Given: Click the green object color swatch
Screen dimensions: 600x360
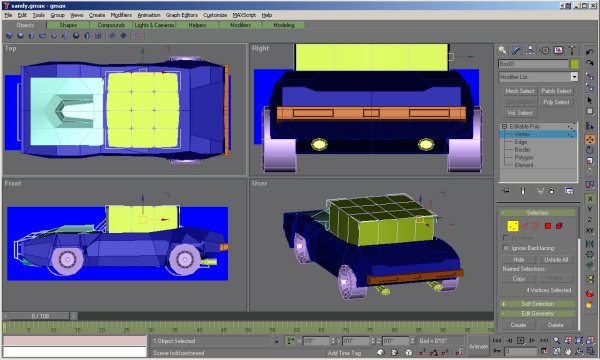Looking at the screenshot, I should [x=574, y=64].
